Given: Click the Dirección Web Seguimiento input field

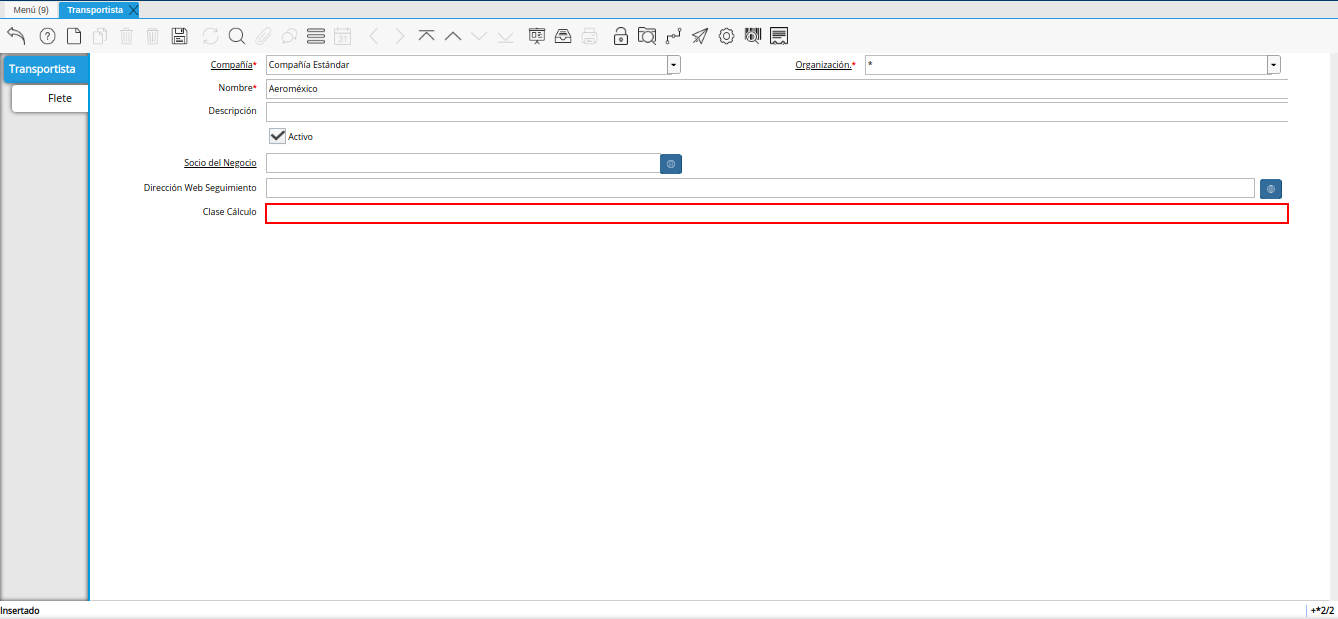Looking at the screenshot, I should [x=760, y=188].
